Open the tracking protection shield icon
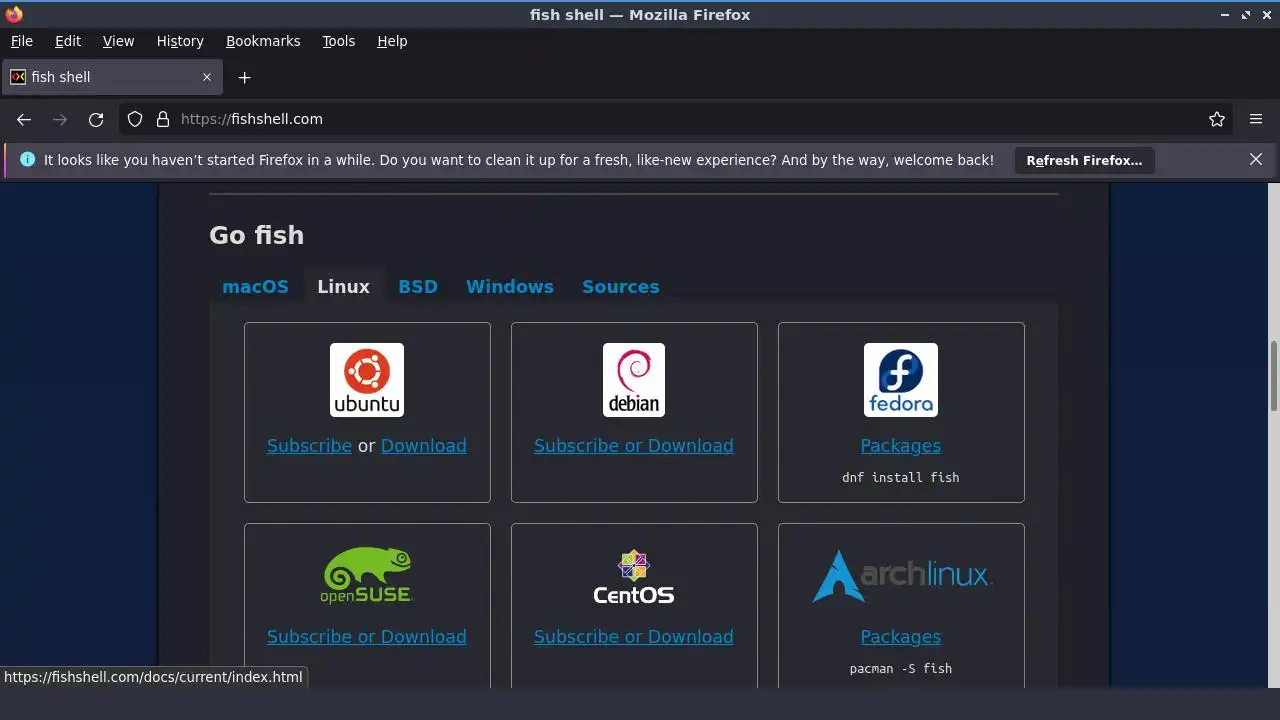 [135, 119]
